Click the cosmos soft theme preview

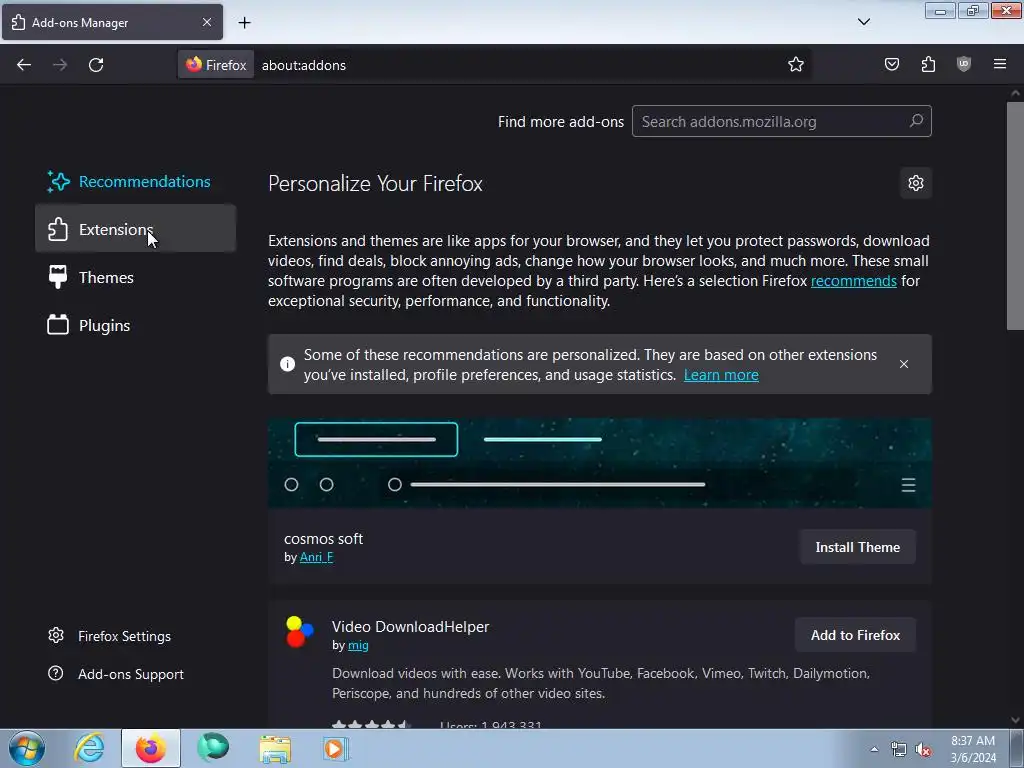coord(600,463)
